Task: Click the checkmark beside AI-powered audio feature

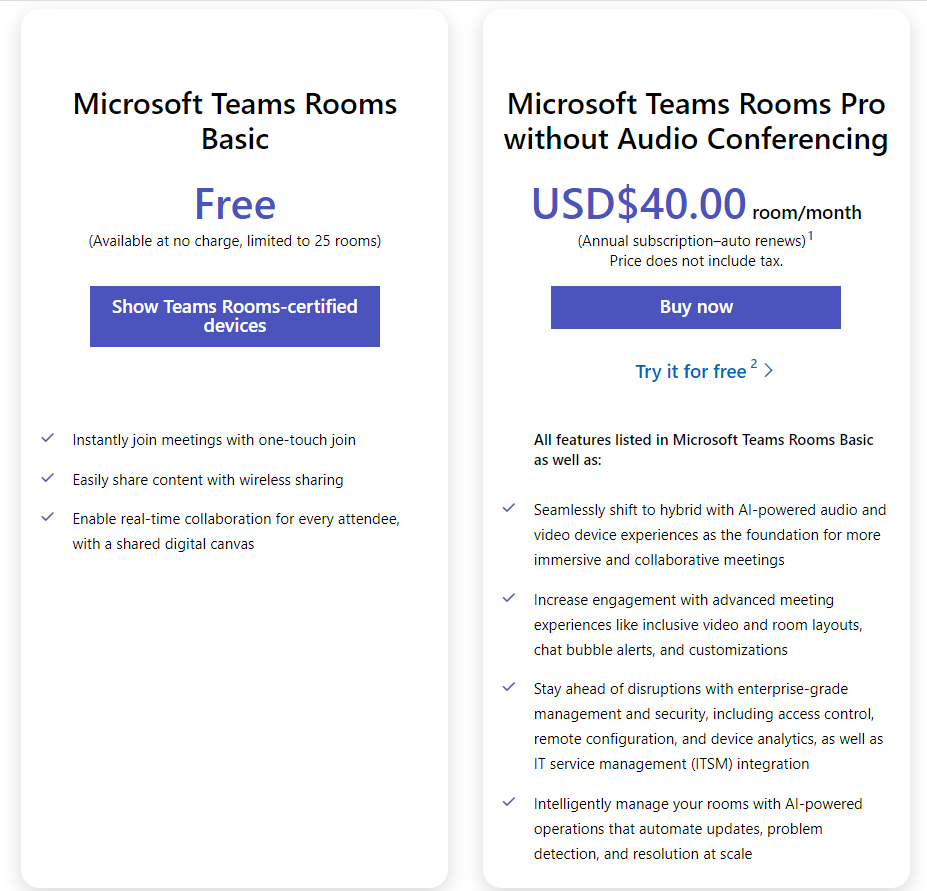Action: tap(509, 508)
